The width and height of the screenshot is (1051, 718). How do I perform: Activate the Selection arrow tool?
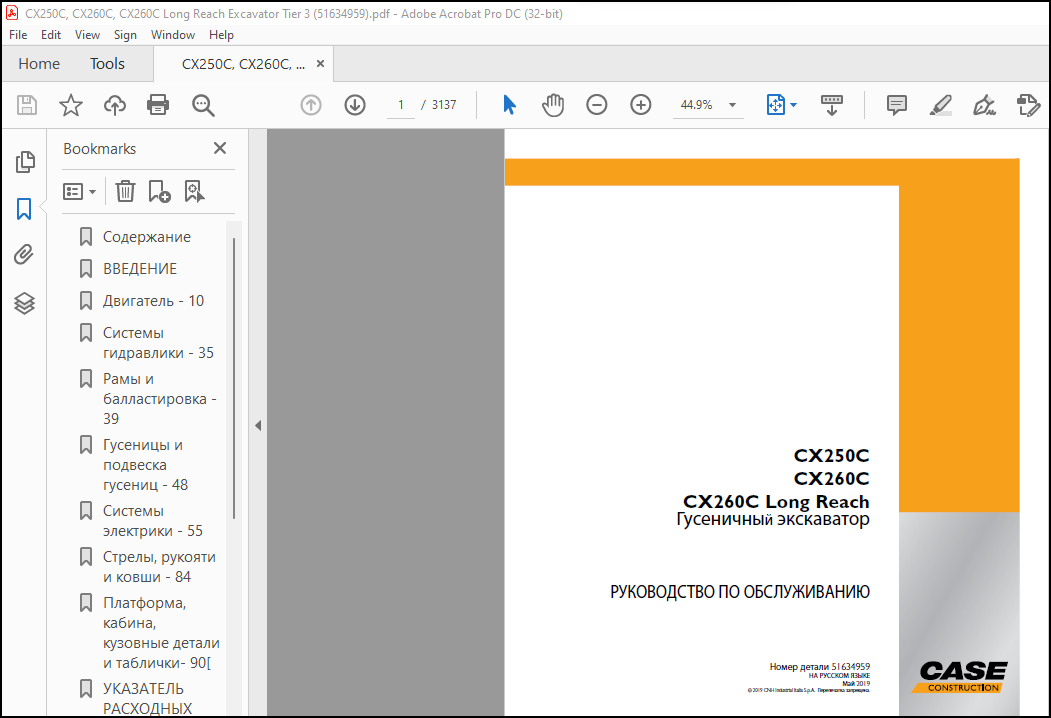coord(509,105)
